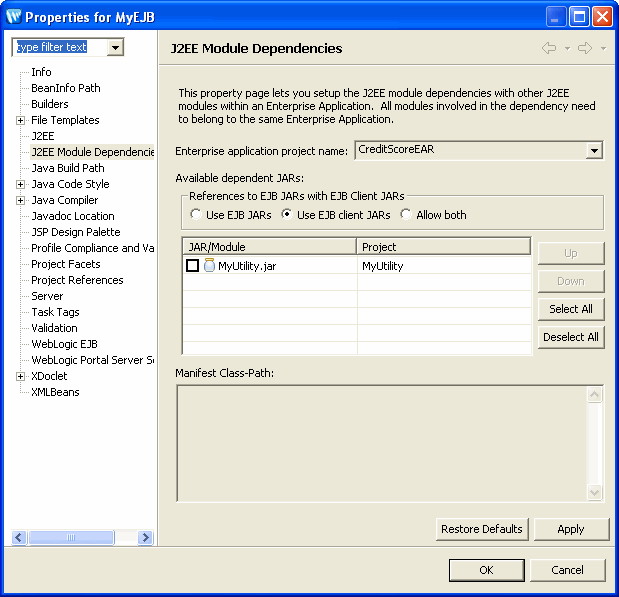The image size is (619, 597).
Task: Click the Apply button
Action: tap(571, 529)
